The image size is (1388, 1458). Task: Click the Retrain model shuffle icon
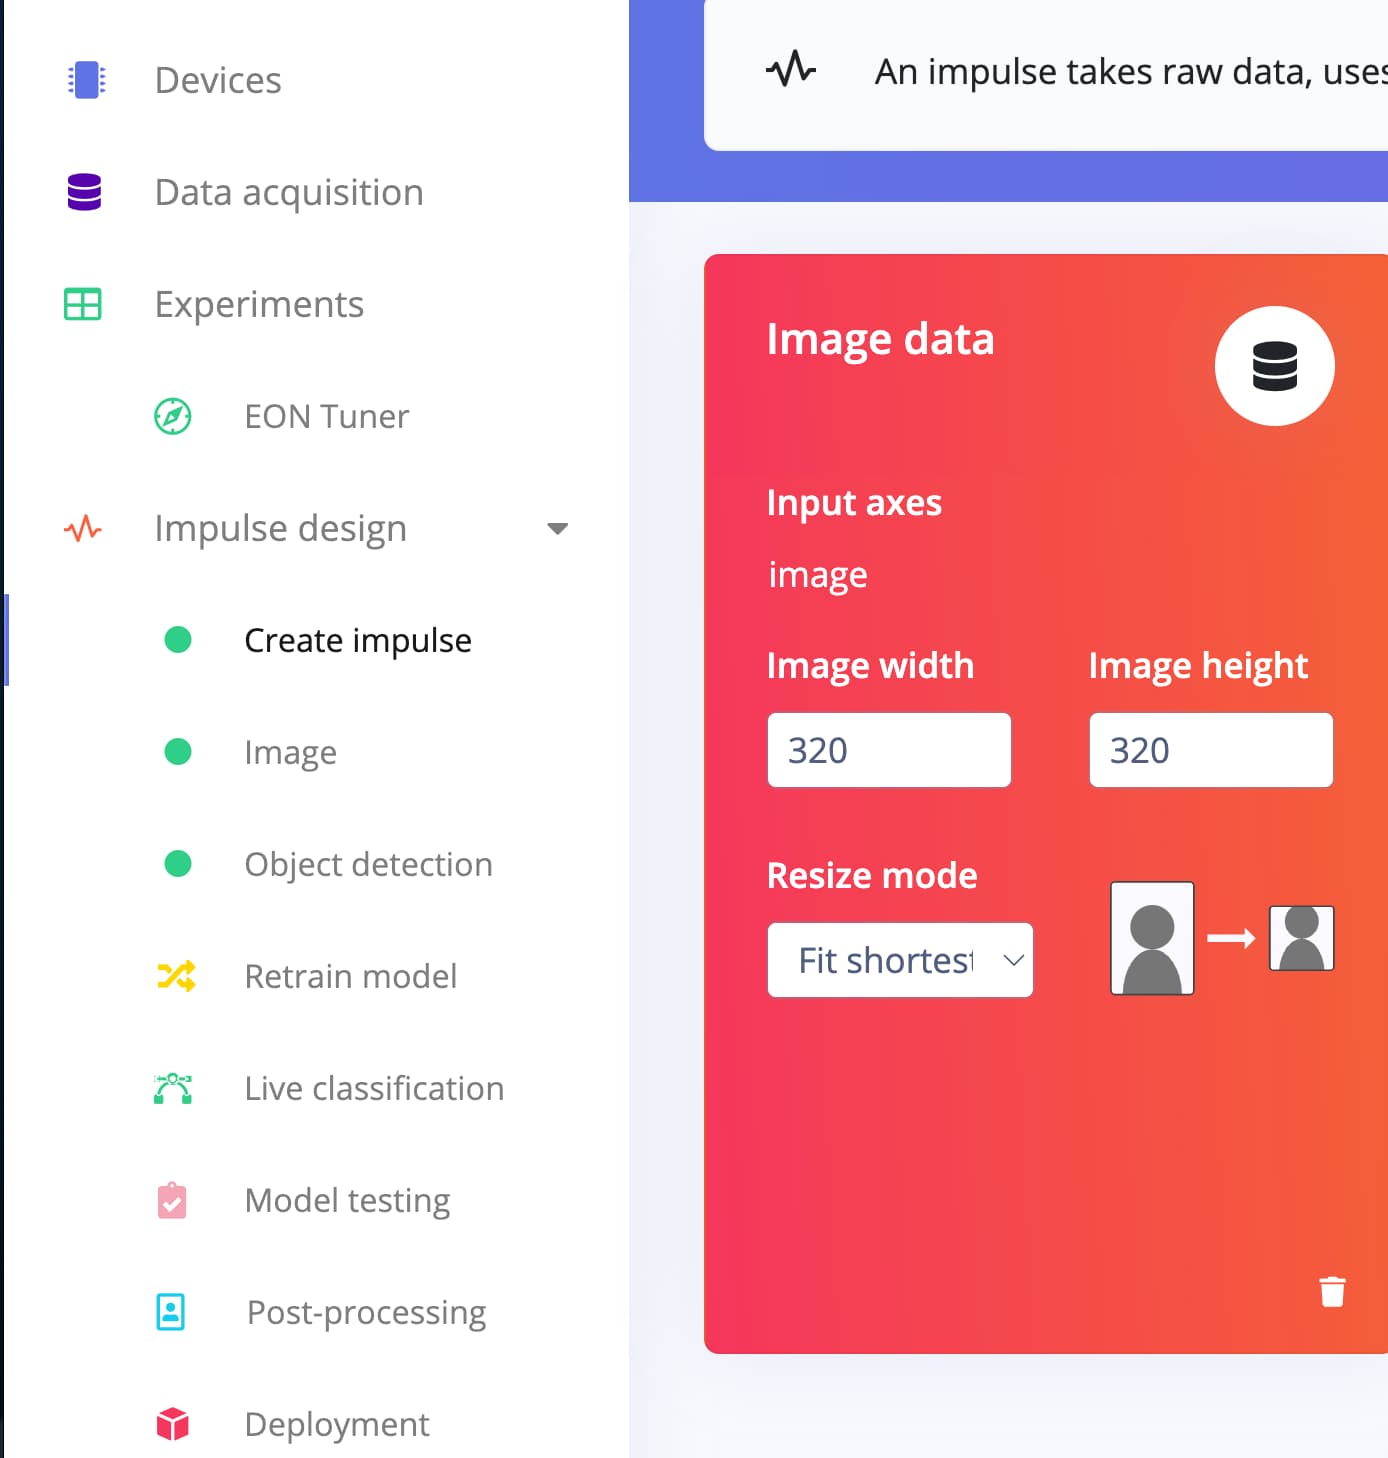coord(175,976)
